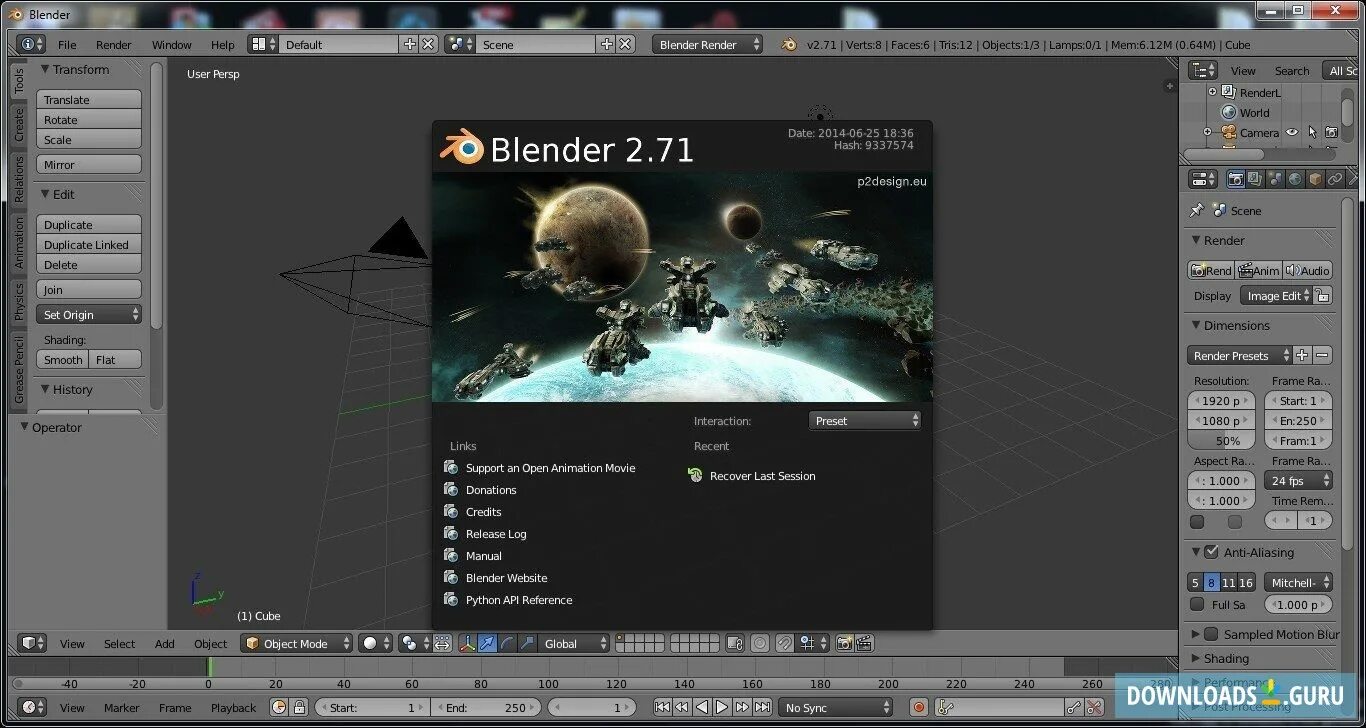Toggle Camera renderability in outliner
Screen dimensions: 1366x728
point(1331,132)
